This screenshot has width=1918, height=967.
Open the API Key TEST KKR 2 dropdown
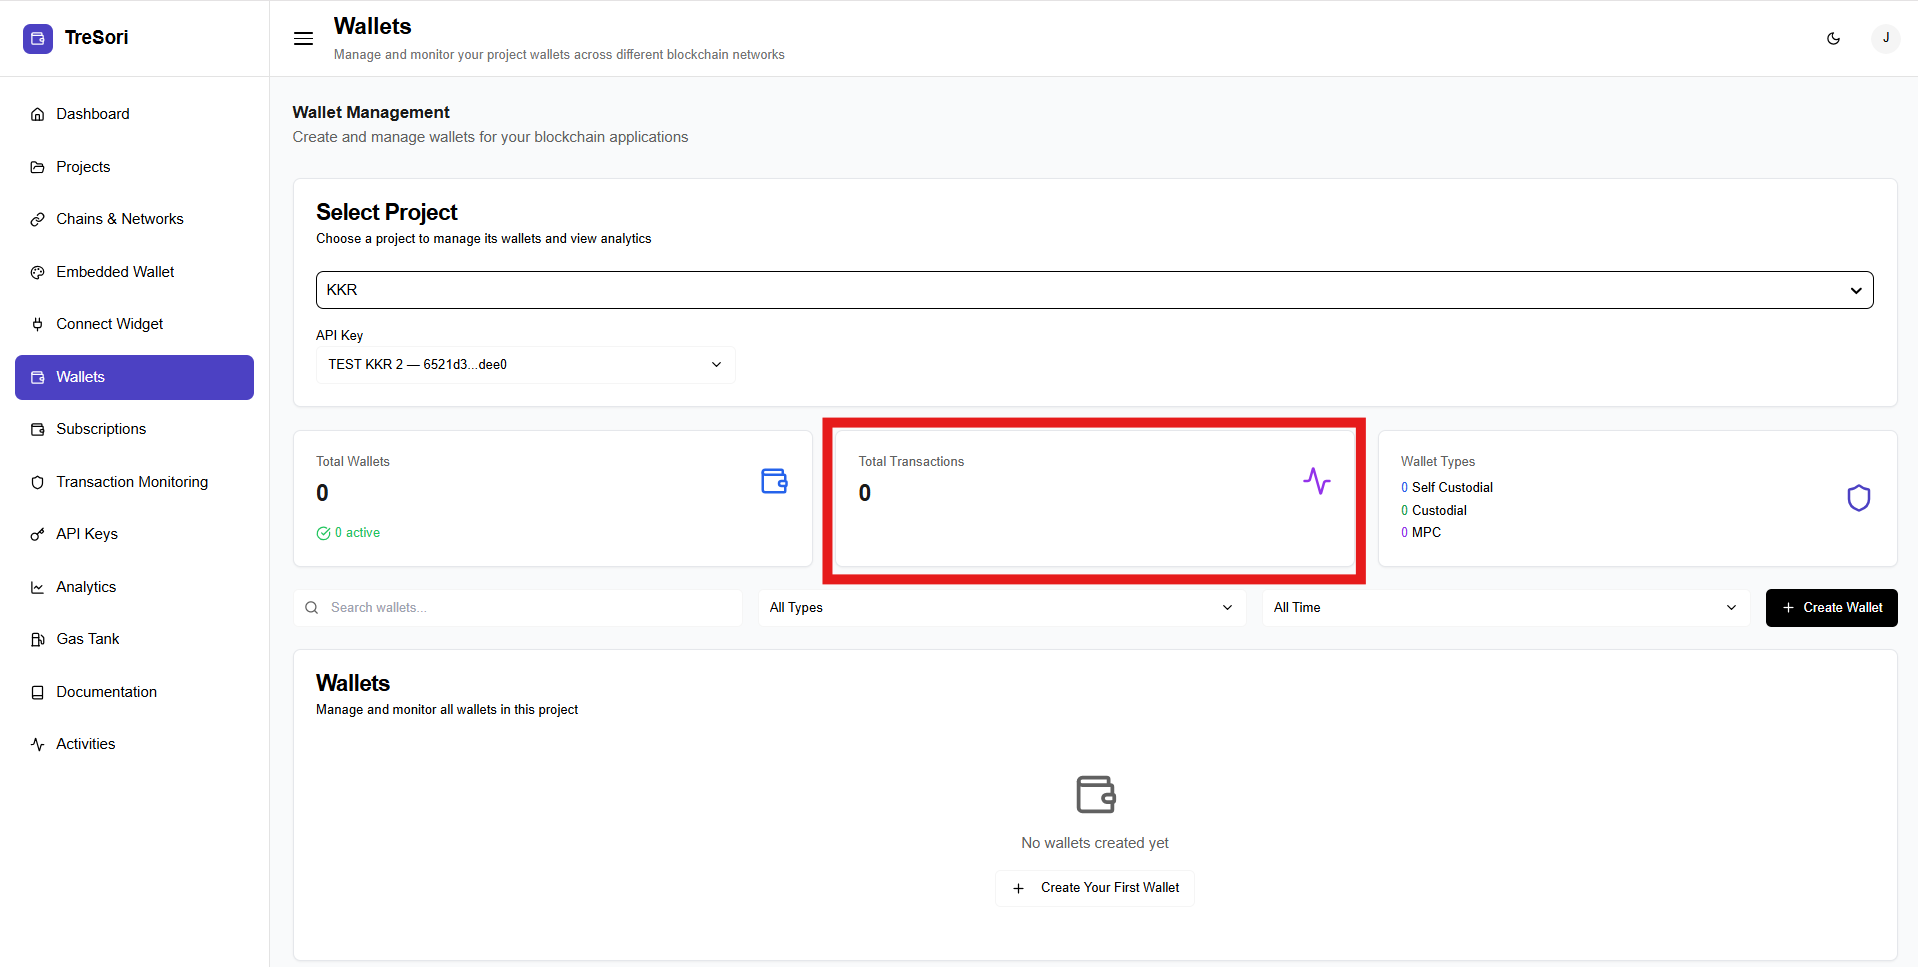click(525, 365)
